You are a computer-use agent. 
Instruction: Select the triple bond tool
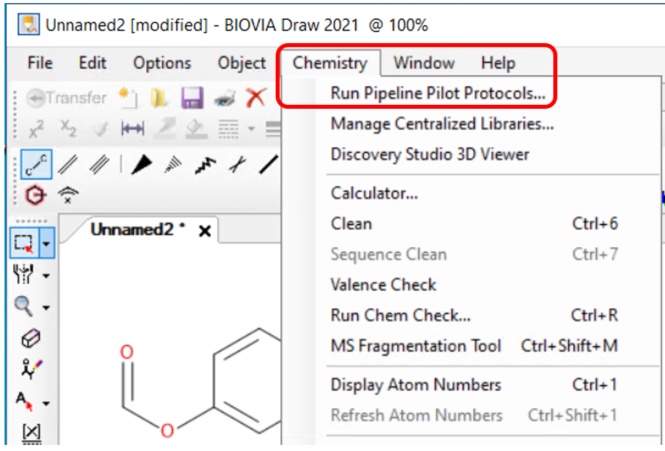[x=99, y=165]
